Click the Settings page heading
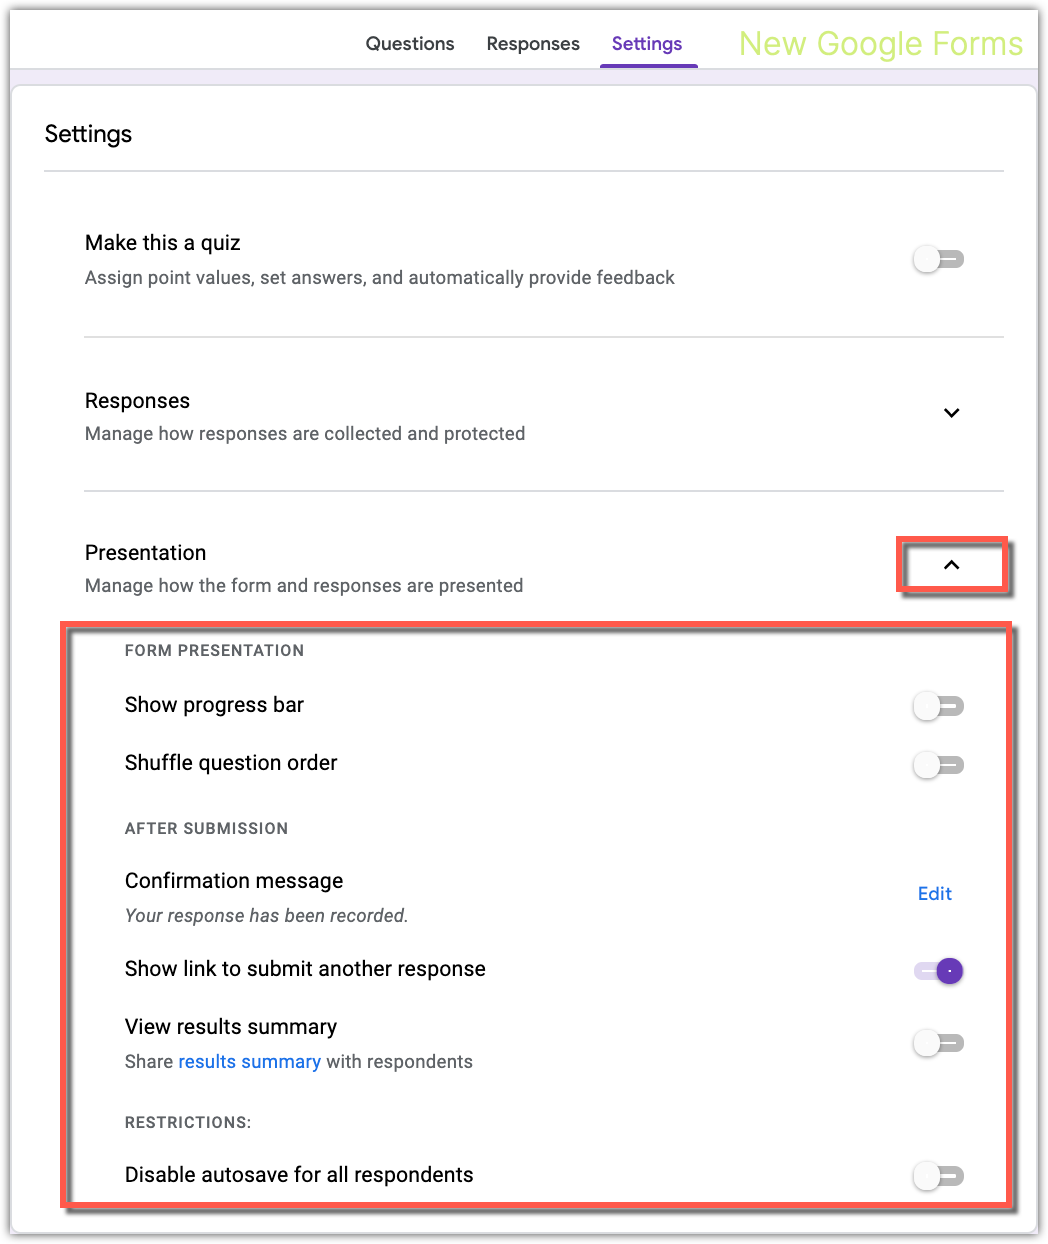This screenshot has width=1048, height=1244. [x=88, y=133]
